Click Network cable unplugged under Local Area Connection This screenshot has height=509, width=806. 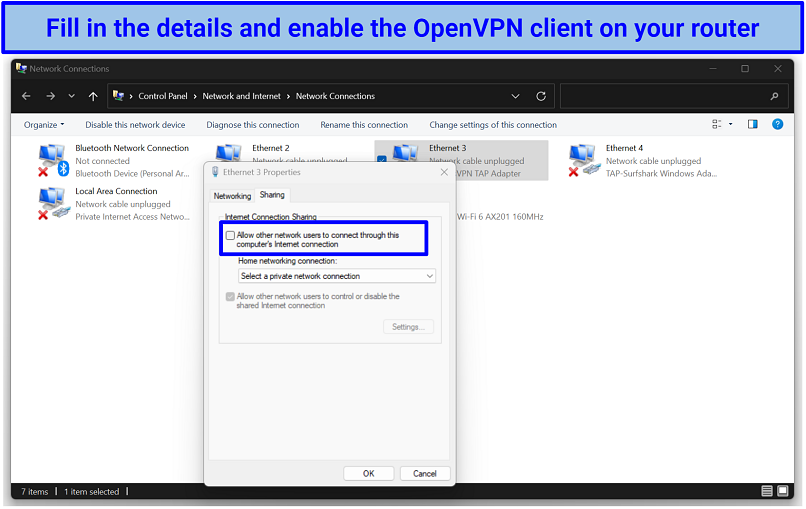(122, 204)
